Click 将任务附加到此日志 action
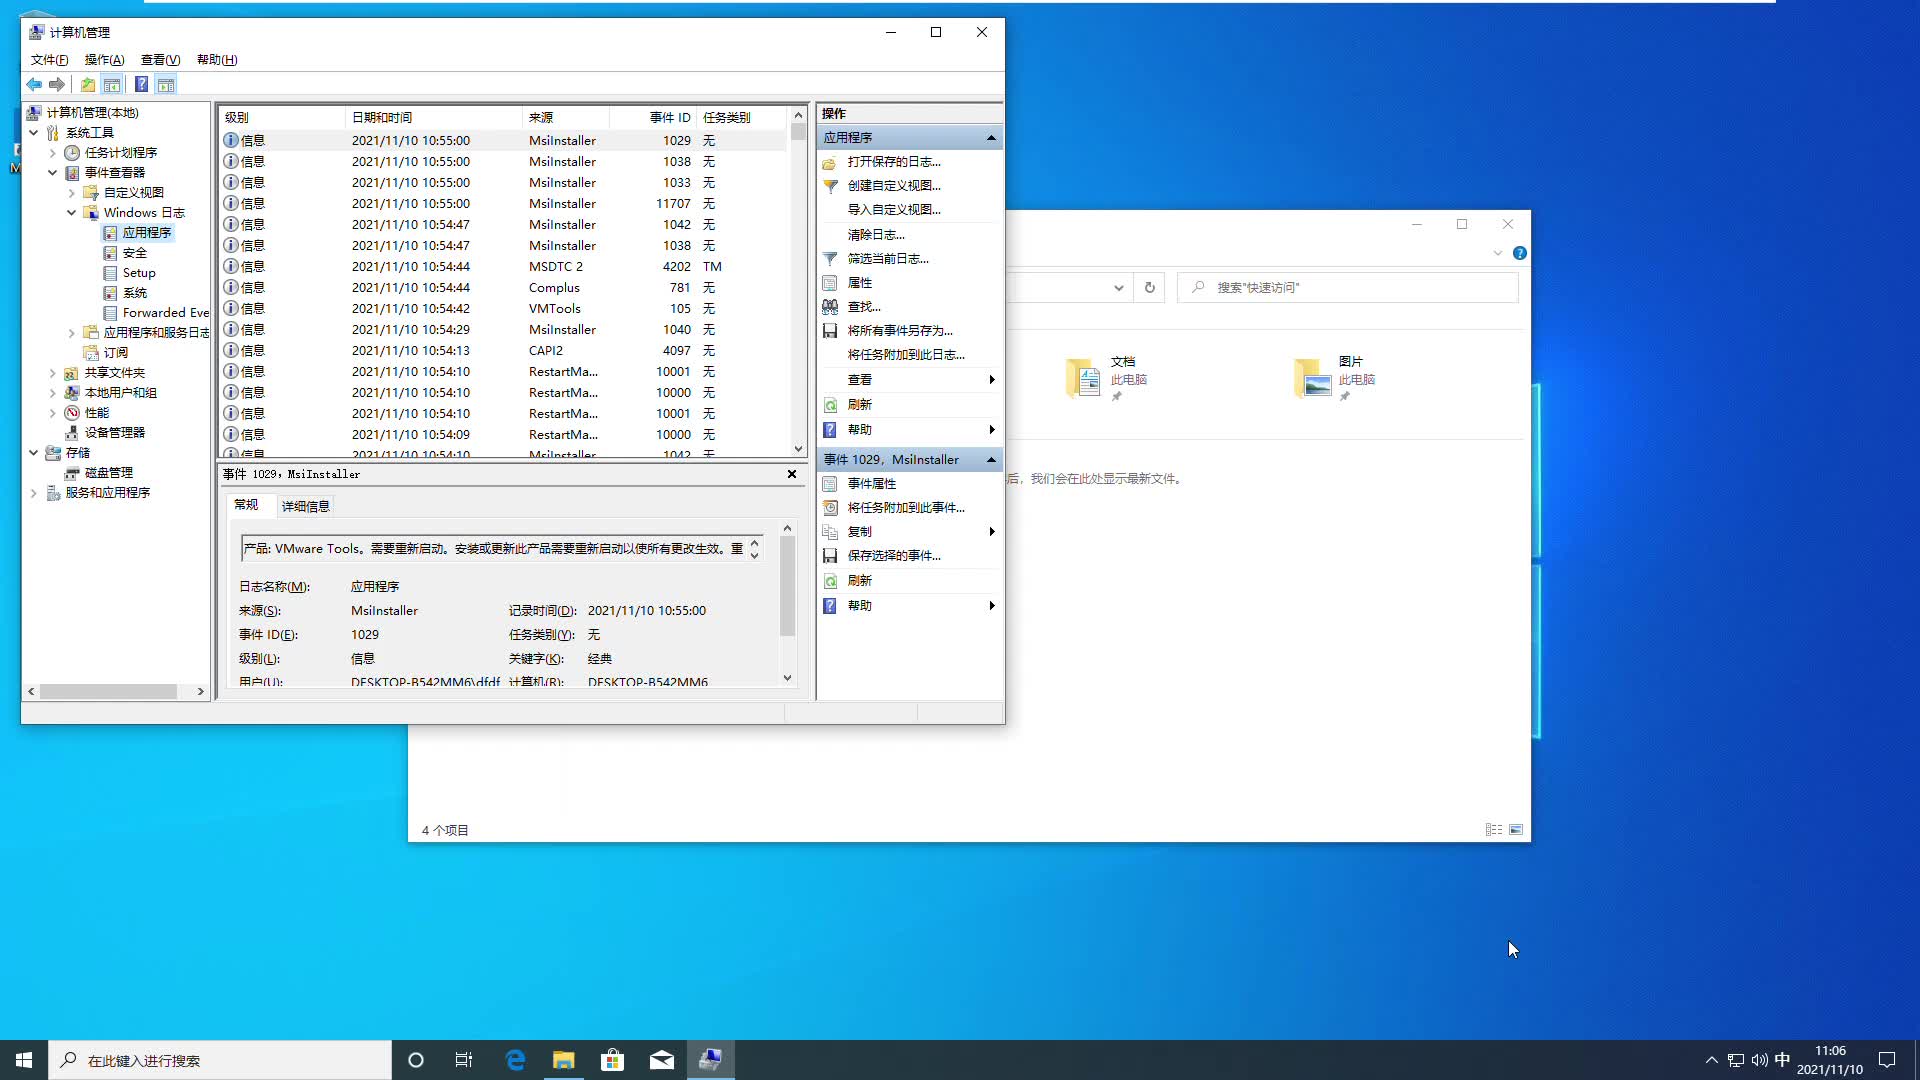The image size is (1920, 1080). click(906, 355)
